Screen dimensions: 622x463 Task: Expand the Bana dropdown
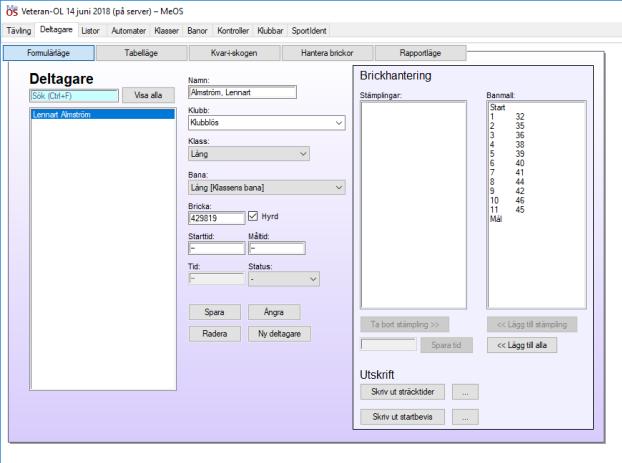pos(267,187)
